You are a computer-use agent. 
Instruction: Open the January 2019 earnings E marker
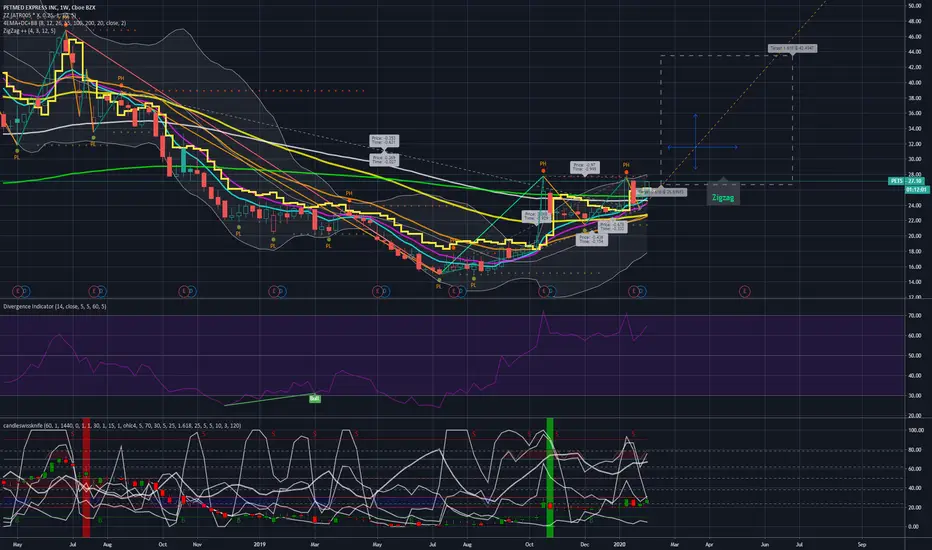[273, 291]
